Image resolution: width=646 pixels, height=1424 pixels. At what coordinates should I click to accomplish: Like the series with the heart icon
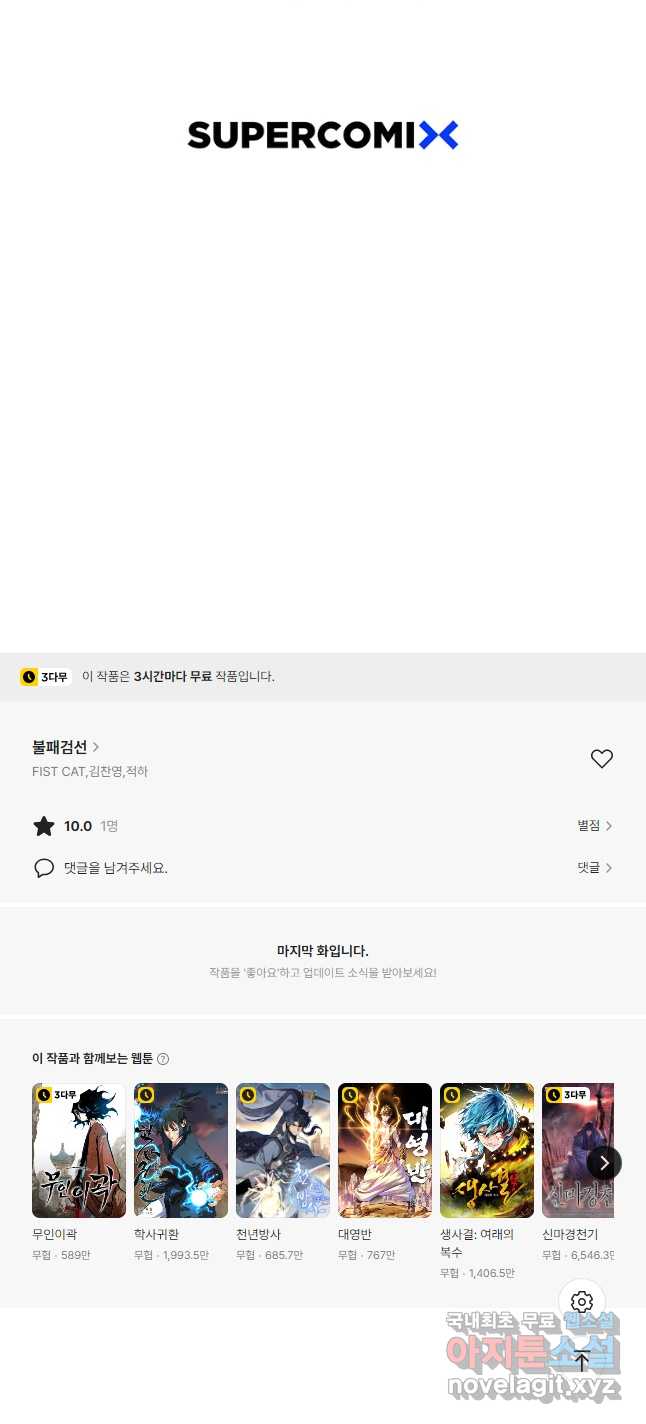pos(601,759)
